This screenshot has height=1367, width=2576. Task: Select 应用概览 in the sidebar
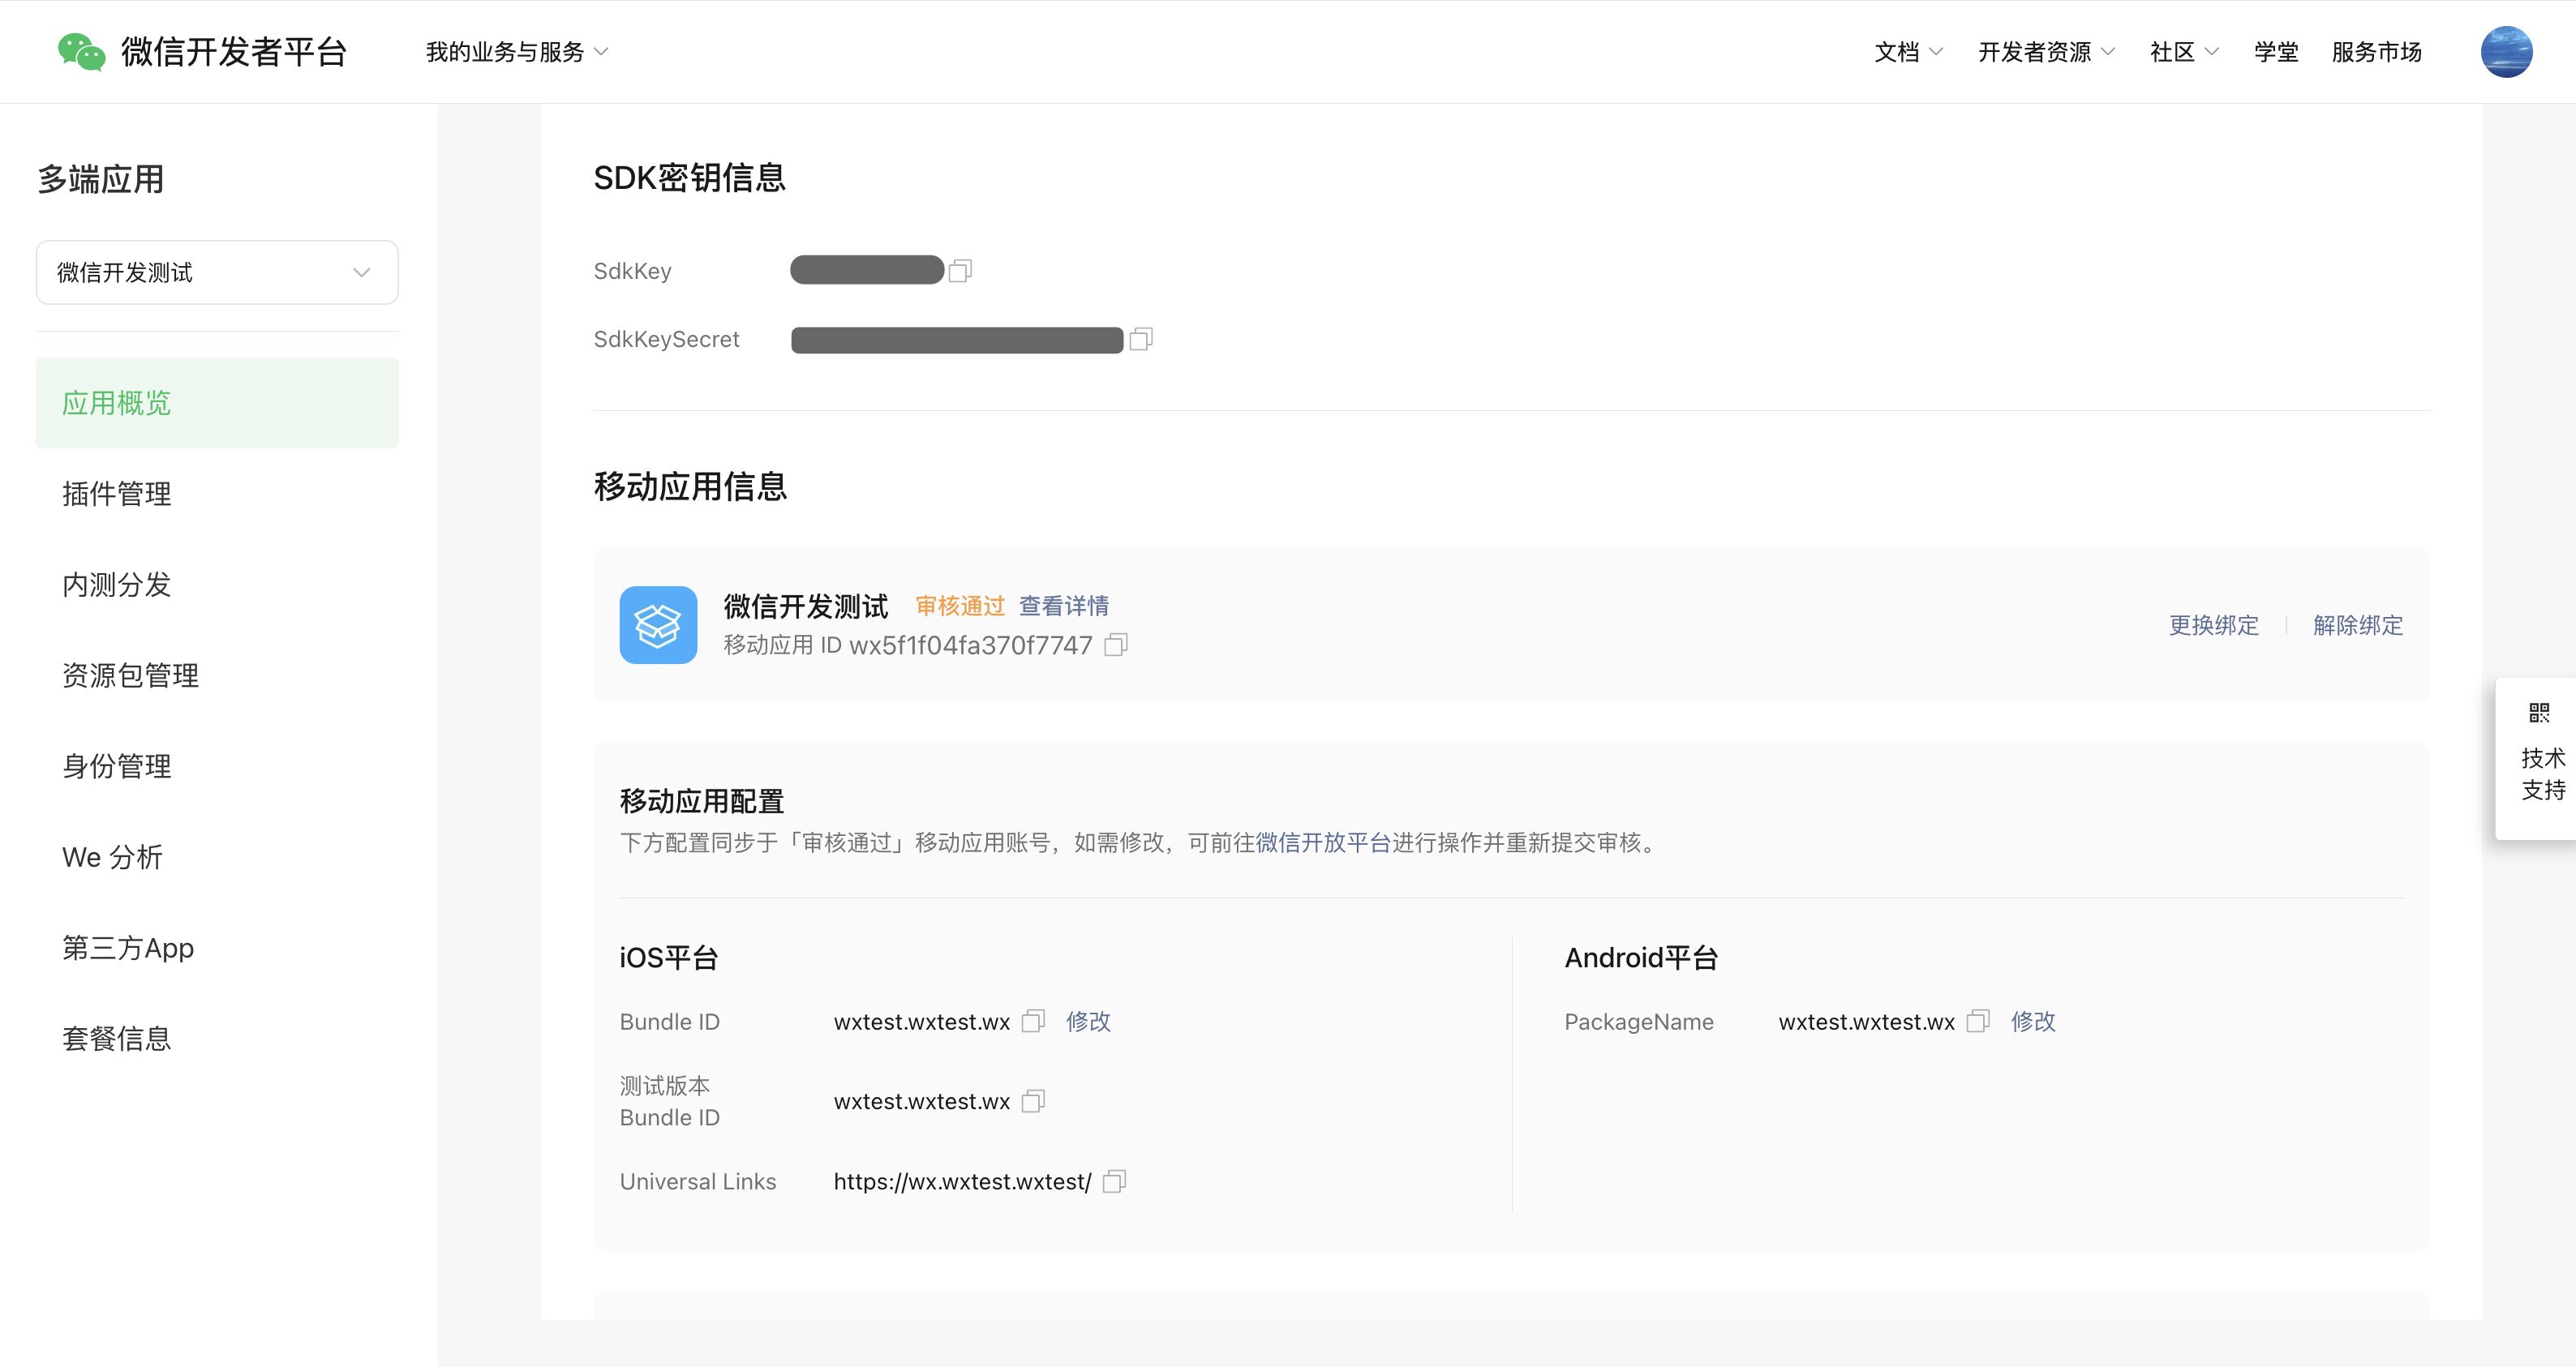(x=217, y=403)
